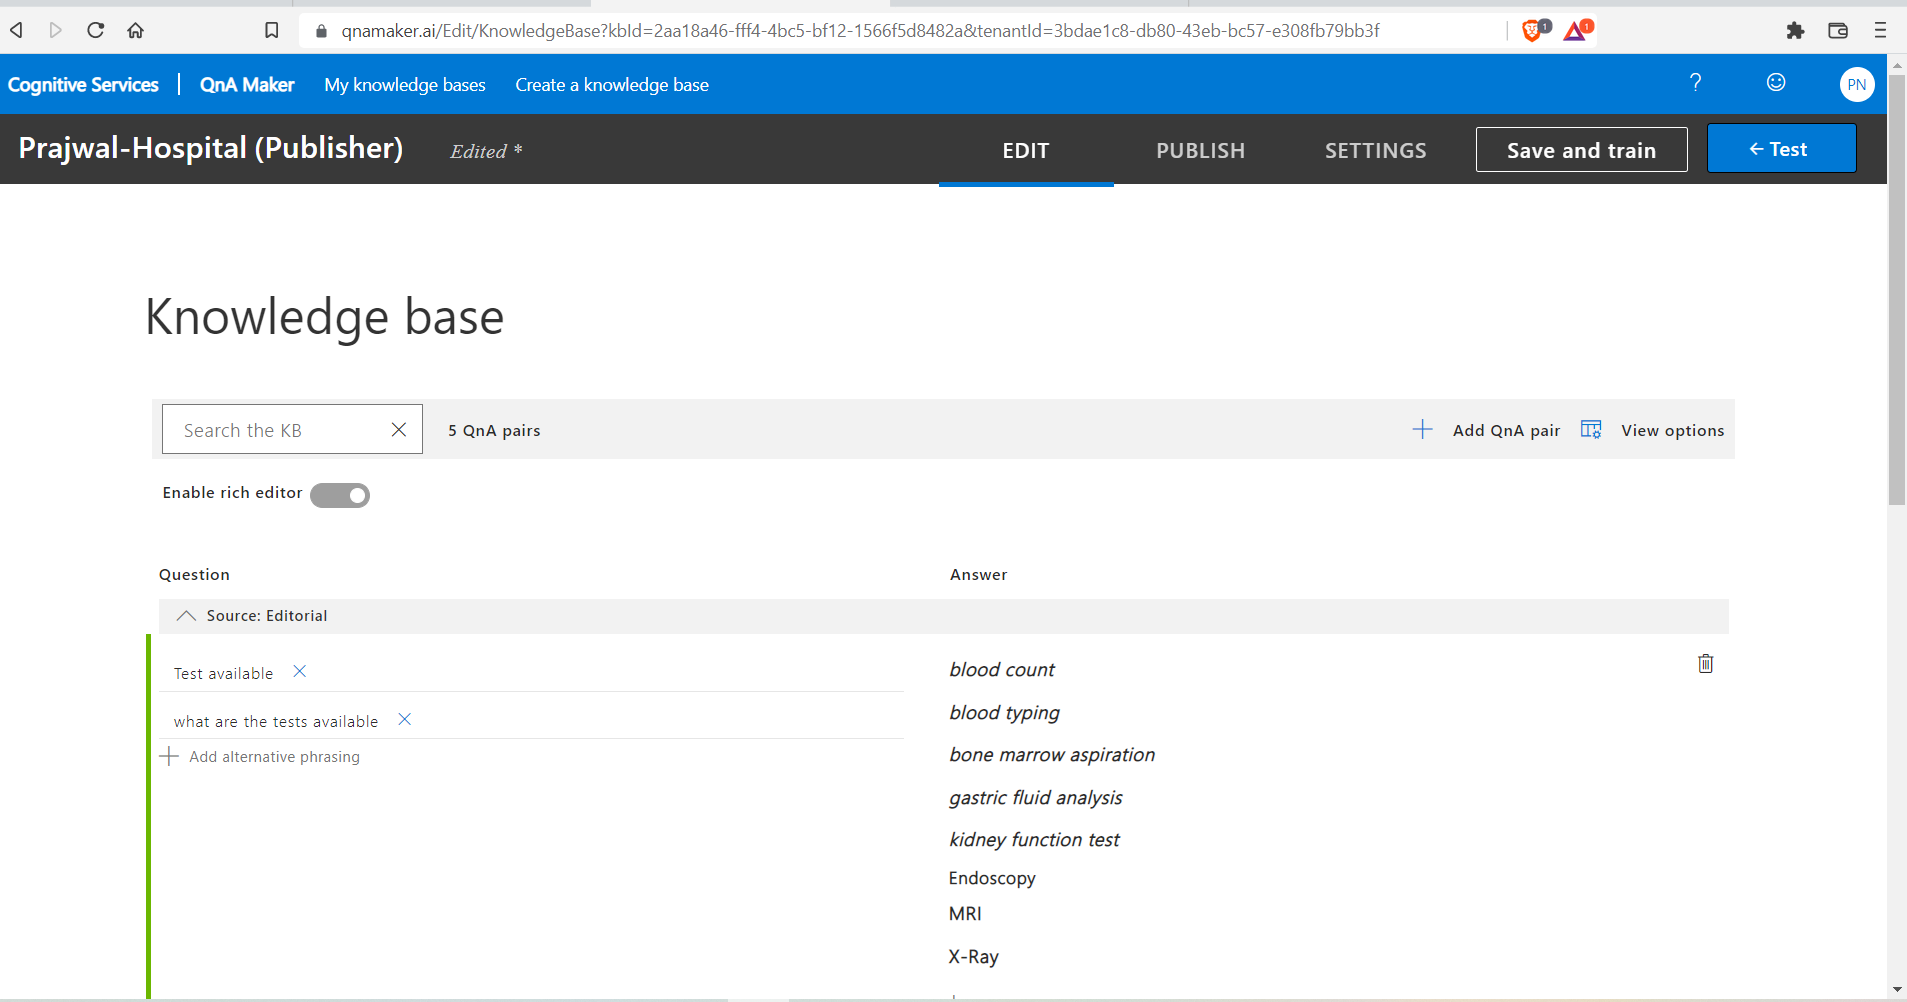Viewport: 1907px width, 1002px height.
Task: Open the SETTINGS tab
Action: [1374, 150]
